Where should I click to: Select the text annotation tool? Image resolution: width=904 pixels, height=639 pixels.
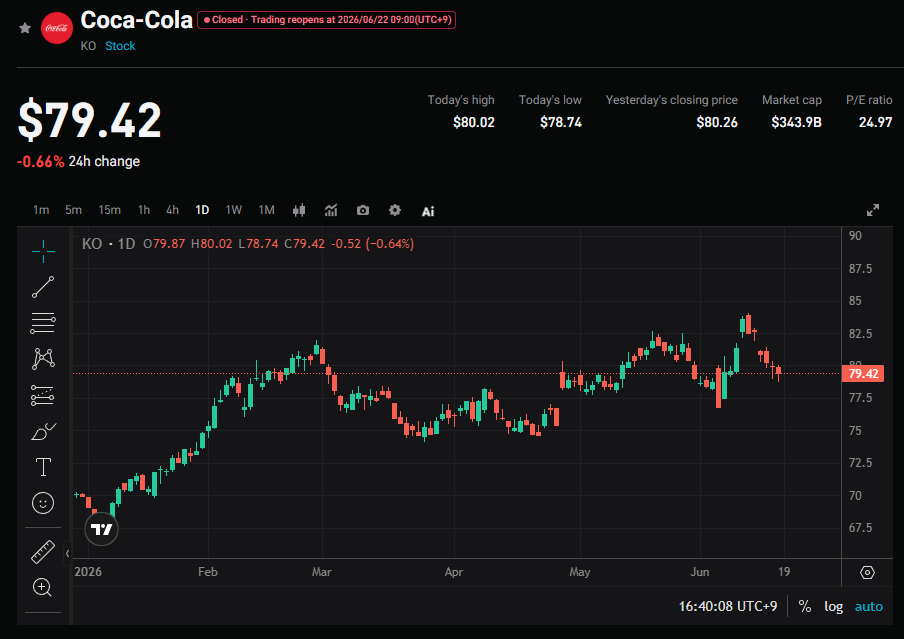point(43,467)
